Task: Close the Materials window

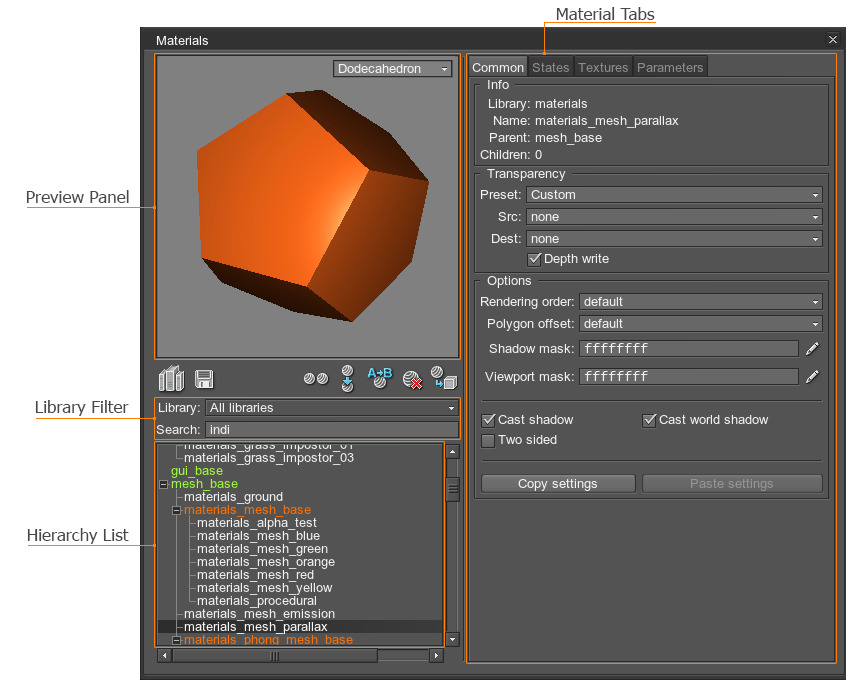Action: tap(833, 39)
